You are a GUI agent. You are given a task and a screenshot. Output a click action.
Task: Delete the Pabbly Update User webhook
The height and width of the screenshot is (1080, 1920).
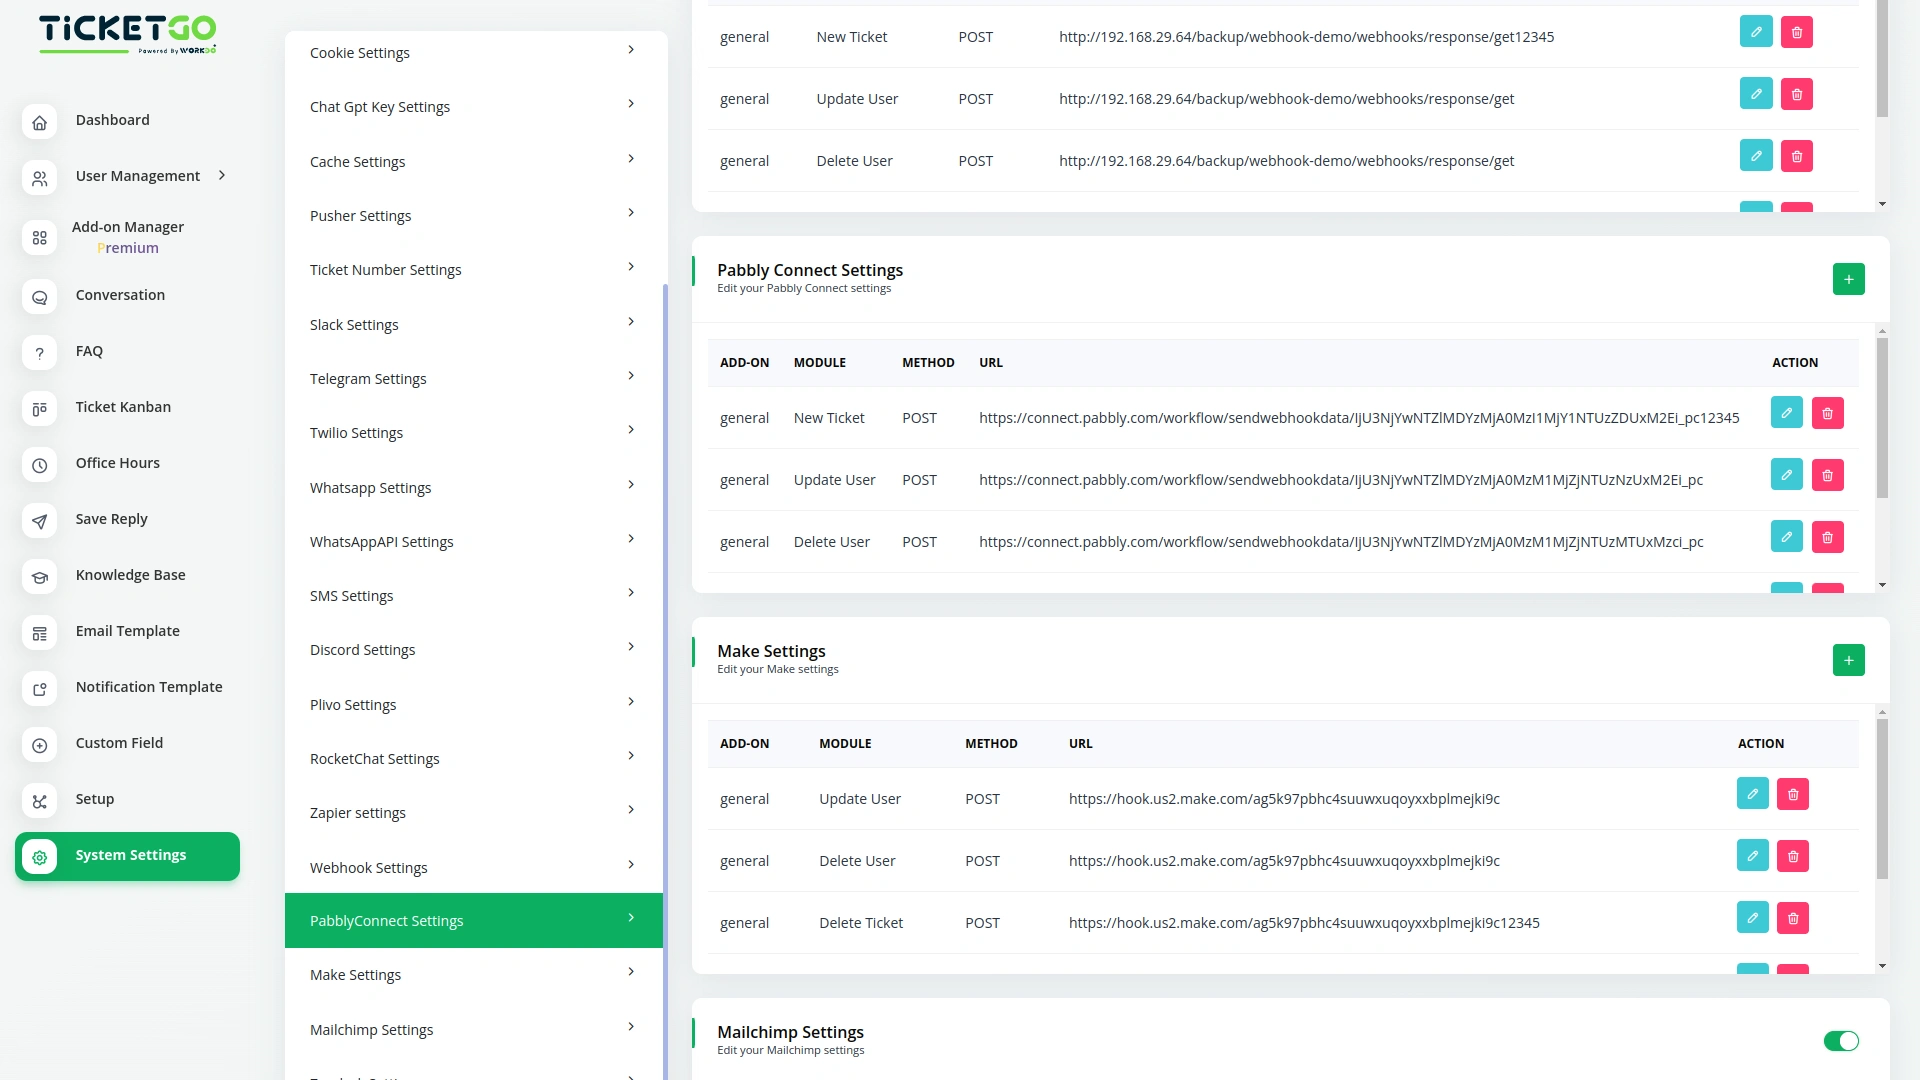[1827, 475]
